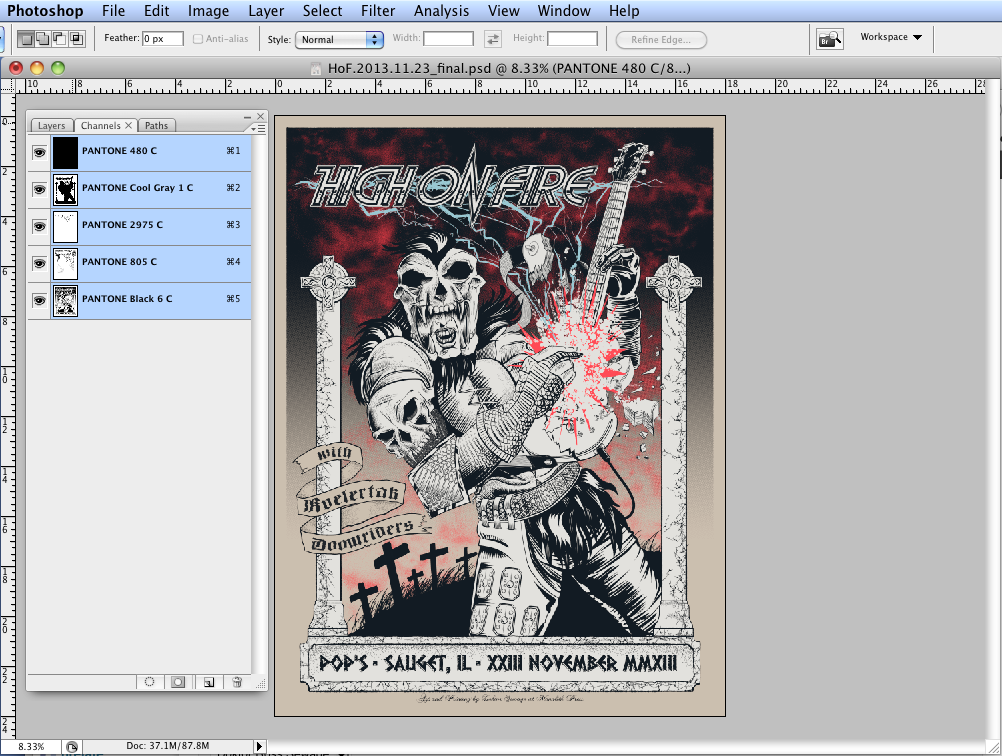Screen dimensions: 1002x756
Task: Open the Window menu
Action: [x=564, y=11]
